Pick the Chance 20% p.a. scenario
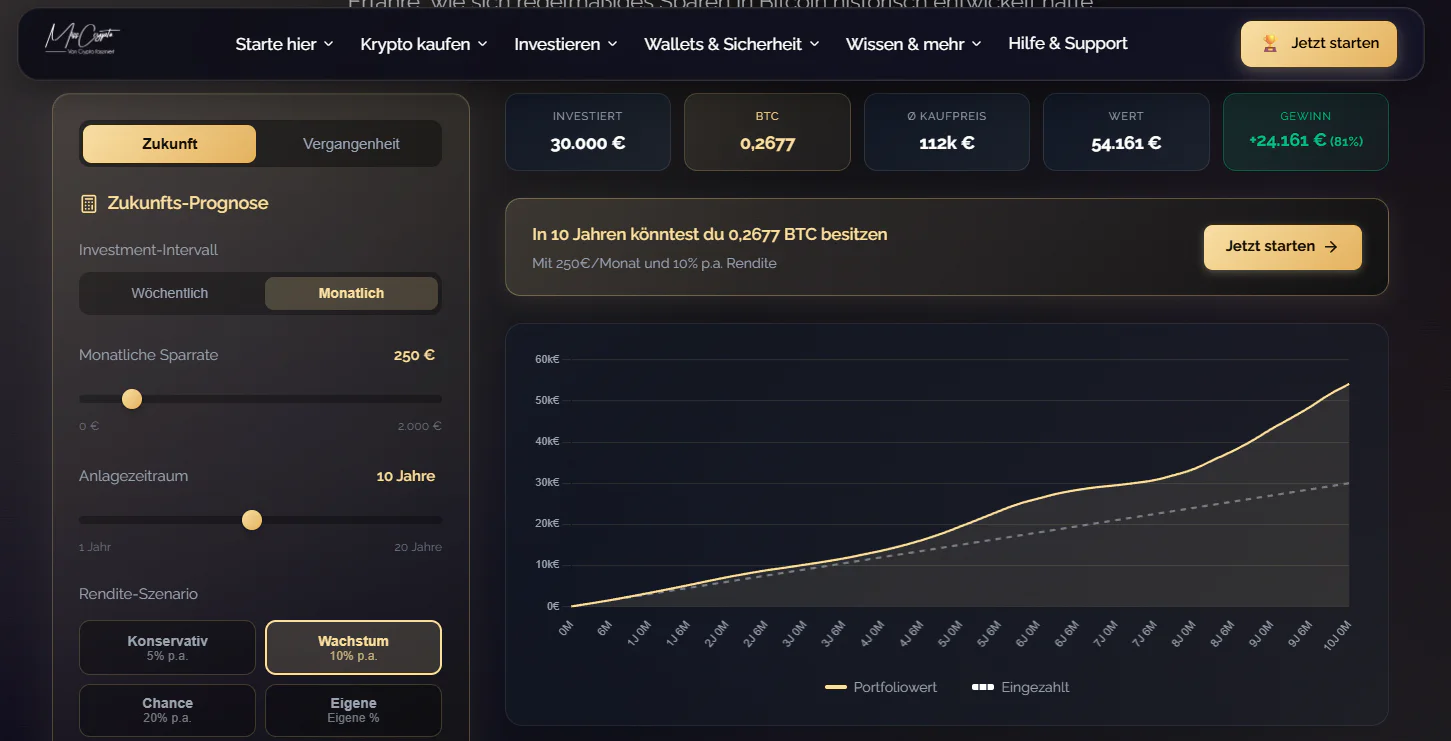 click(x=168, y=710)
